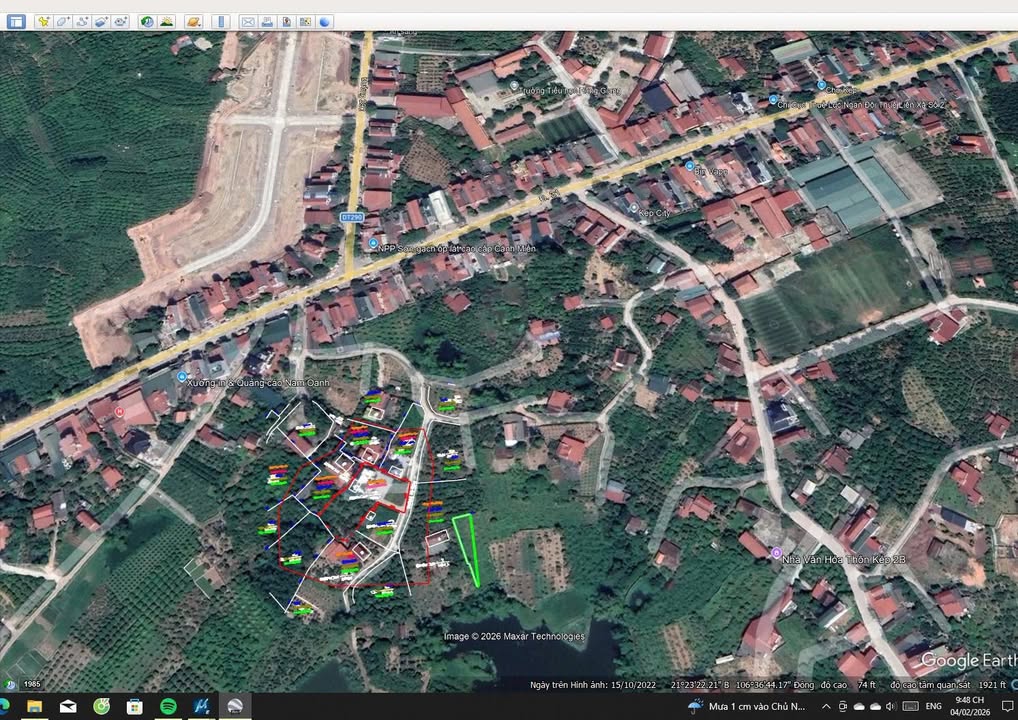1018x720 pixels.
Task: Click the Email envelope icon
Action: pyautogui.click(x=247, y=21)
